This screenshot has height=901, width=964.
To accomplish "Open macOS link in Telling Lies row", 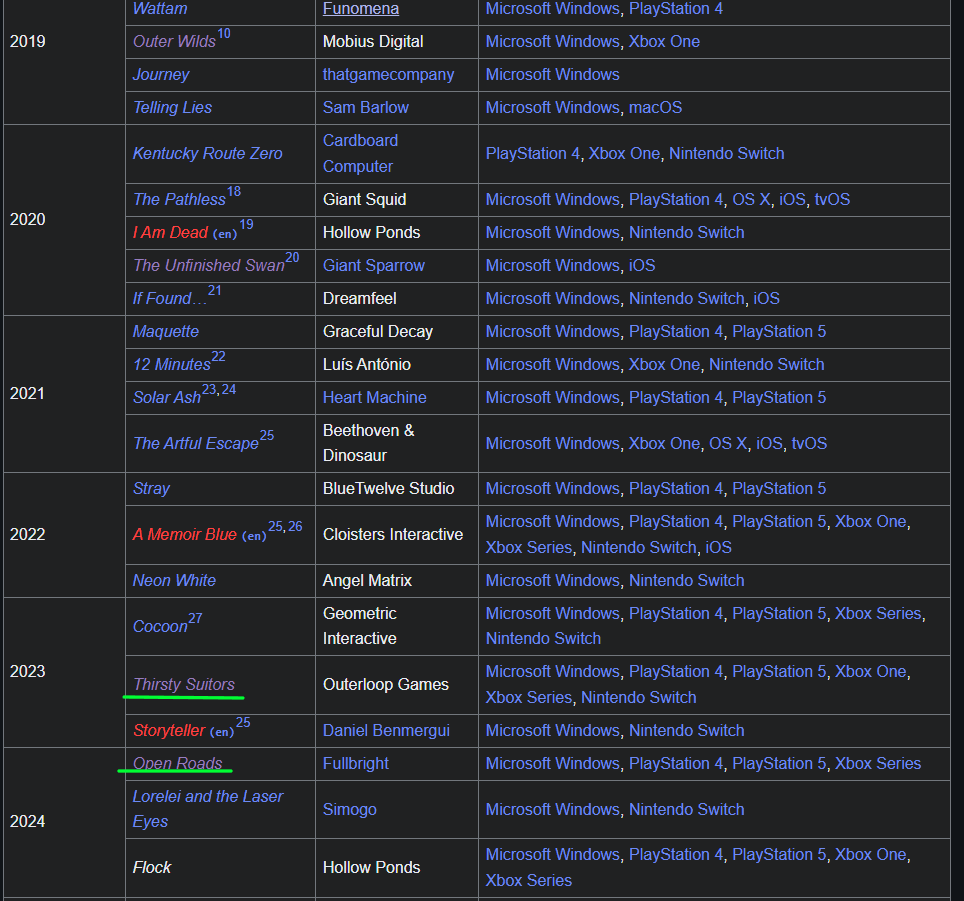I will point(655,108).
